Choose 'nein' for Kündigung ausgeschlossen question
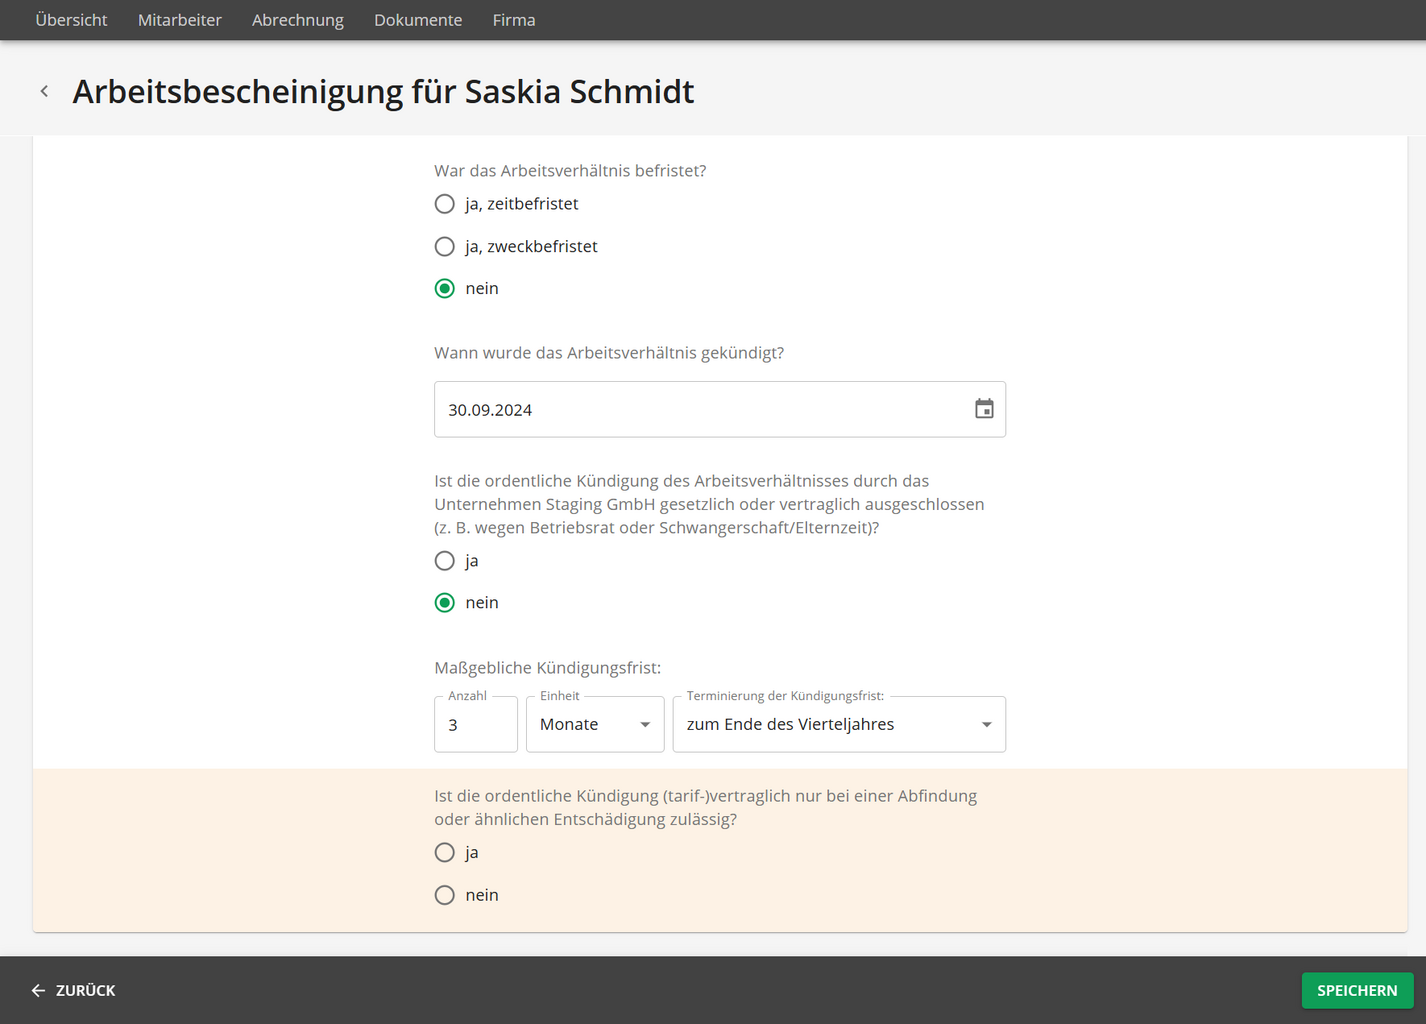 tap(445, 603)
